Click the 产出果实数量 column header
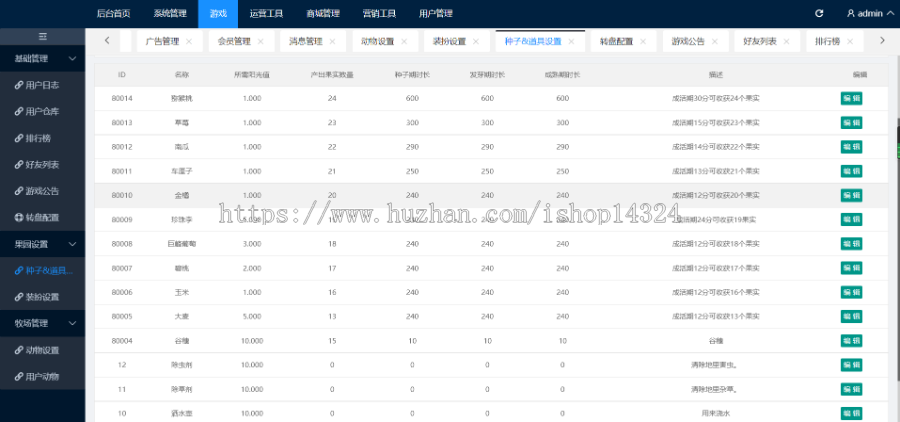The width and height of the screenshot is (900, 422). click(x=332, y=75)
